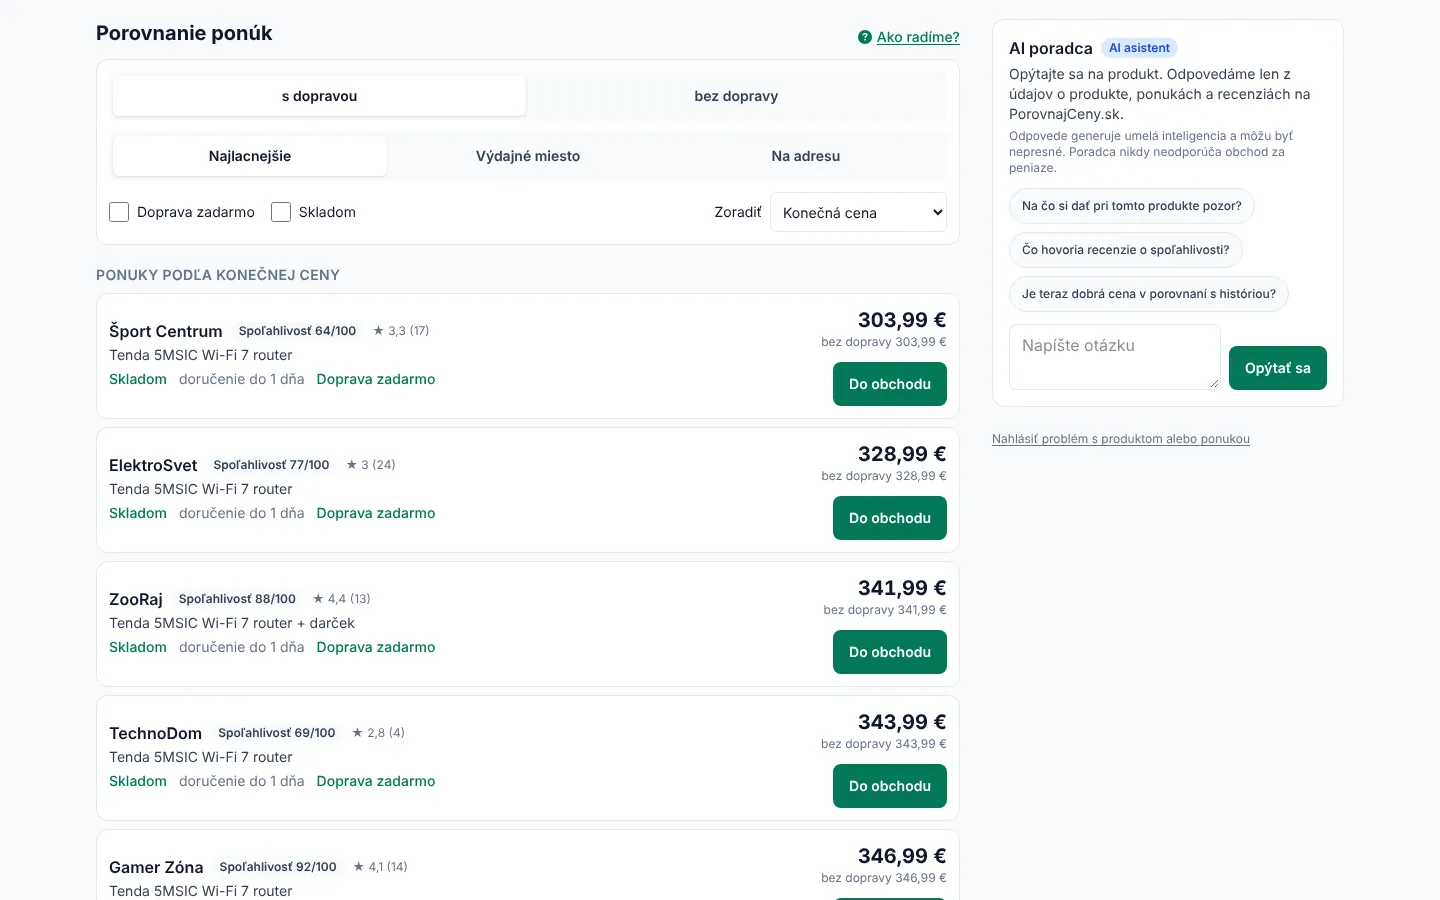Image resolution: width=1440 pixels, height=900 pixels.
Task: Switch to the s dopravou tab
Action: click(x=319, y=96)
